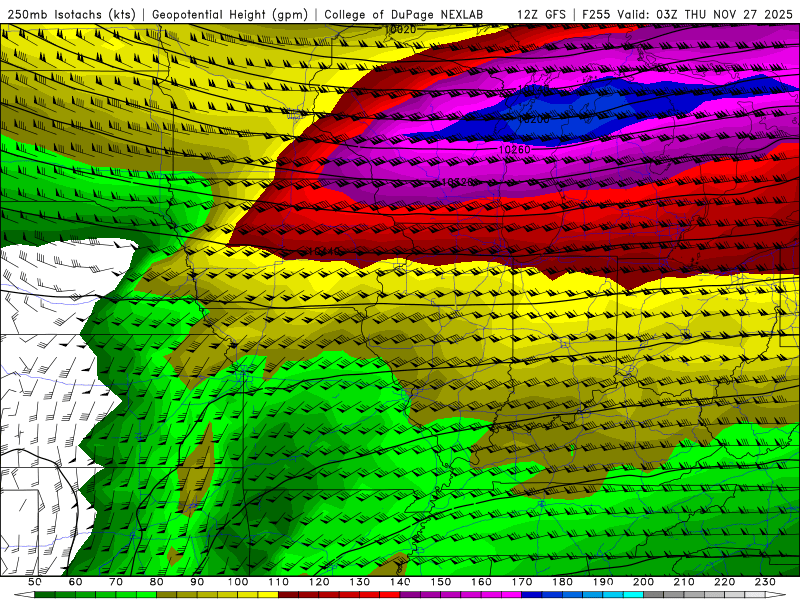
Task: Click the 80 value on the color scale
Action: [x=157, y=582]
